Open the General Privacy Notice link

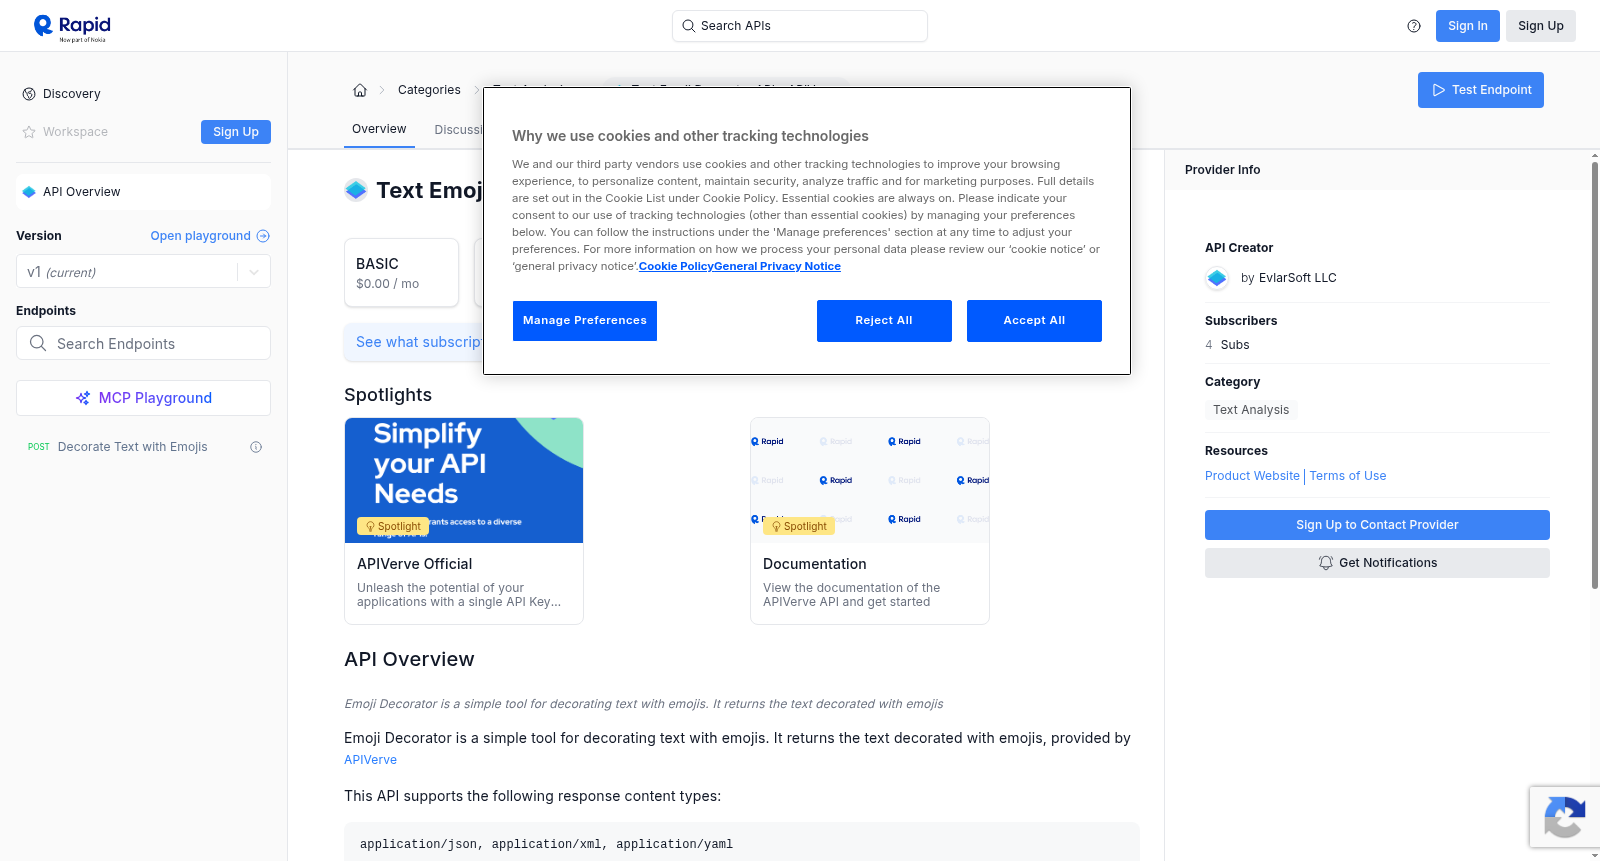pos(777,266)
